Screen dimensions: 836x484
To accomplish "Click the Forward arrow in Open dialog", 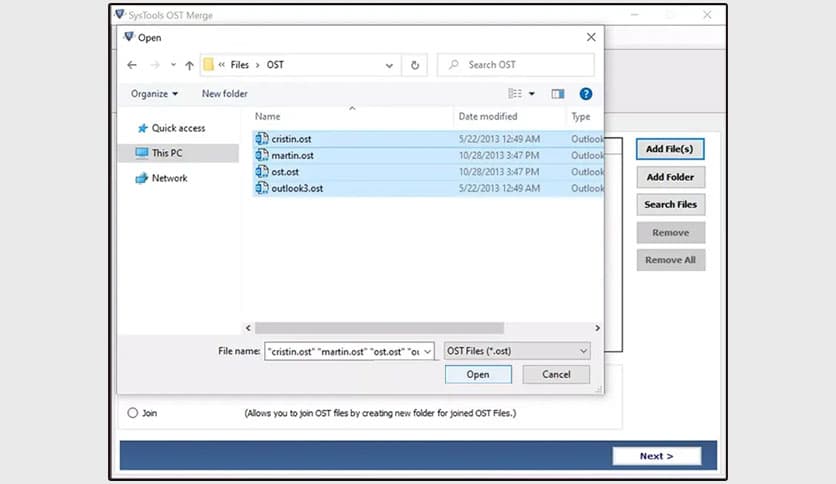I will pos(155,65).
